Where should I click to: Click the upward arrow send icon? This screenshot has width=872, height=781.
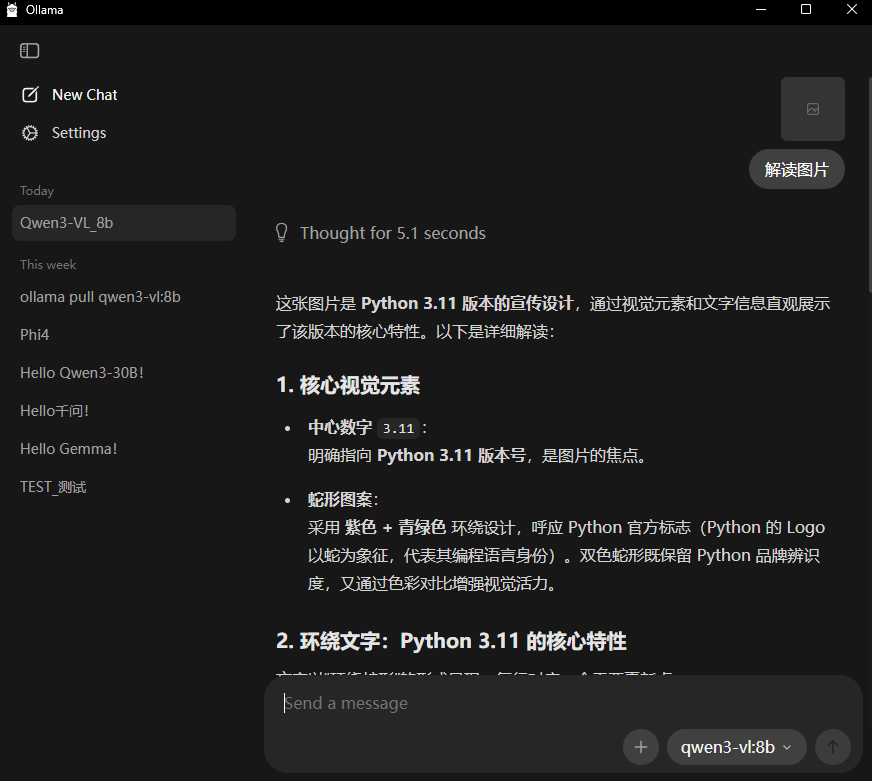(832, 747)
